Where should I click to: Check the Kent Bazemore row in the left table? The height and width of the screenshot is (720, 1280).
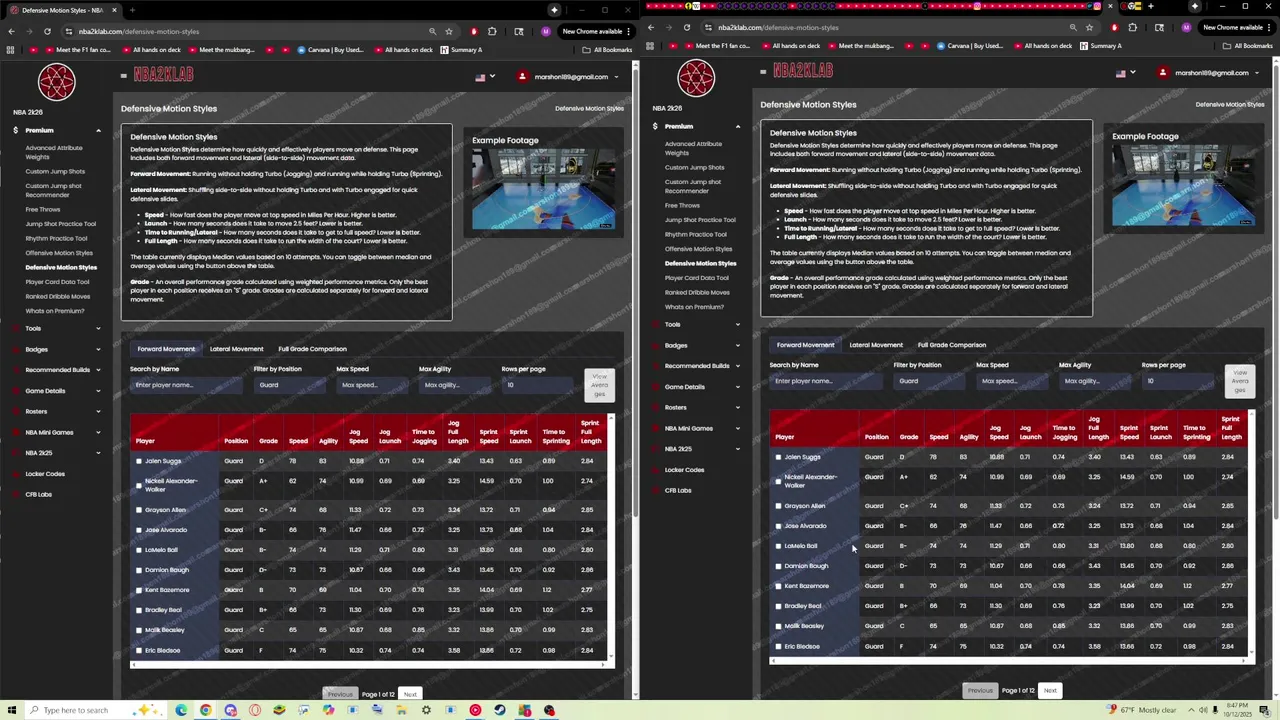(x=139, y=590)
